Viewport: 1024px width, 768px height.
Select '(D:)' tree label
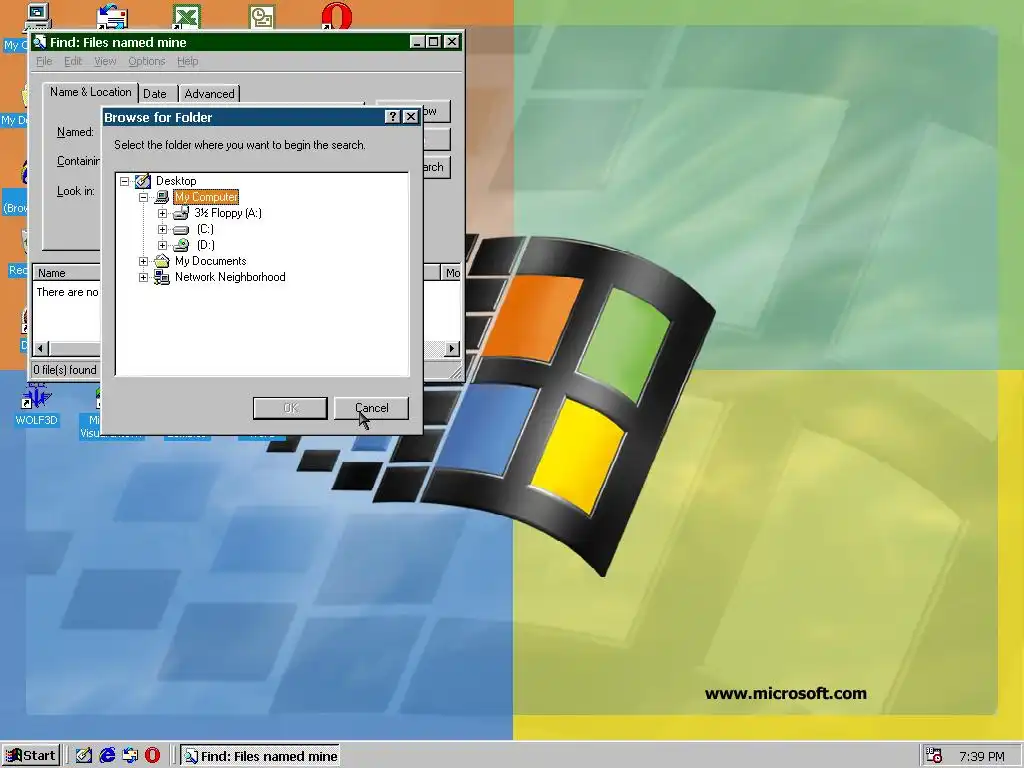click(x=205, y=245)
